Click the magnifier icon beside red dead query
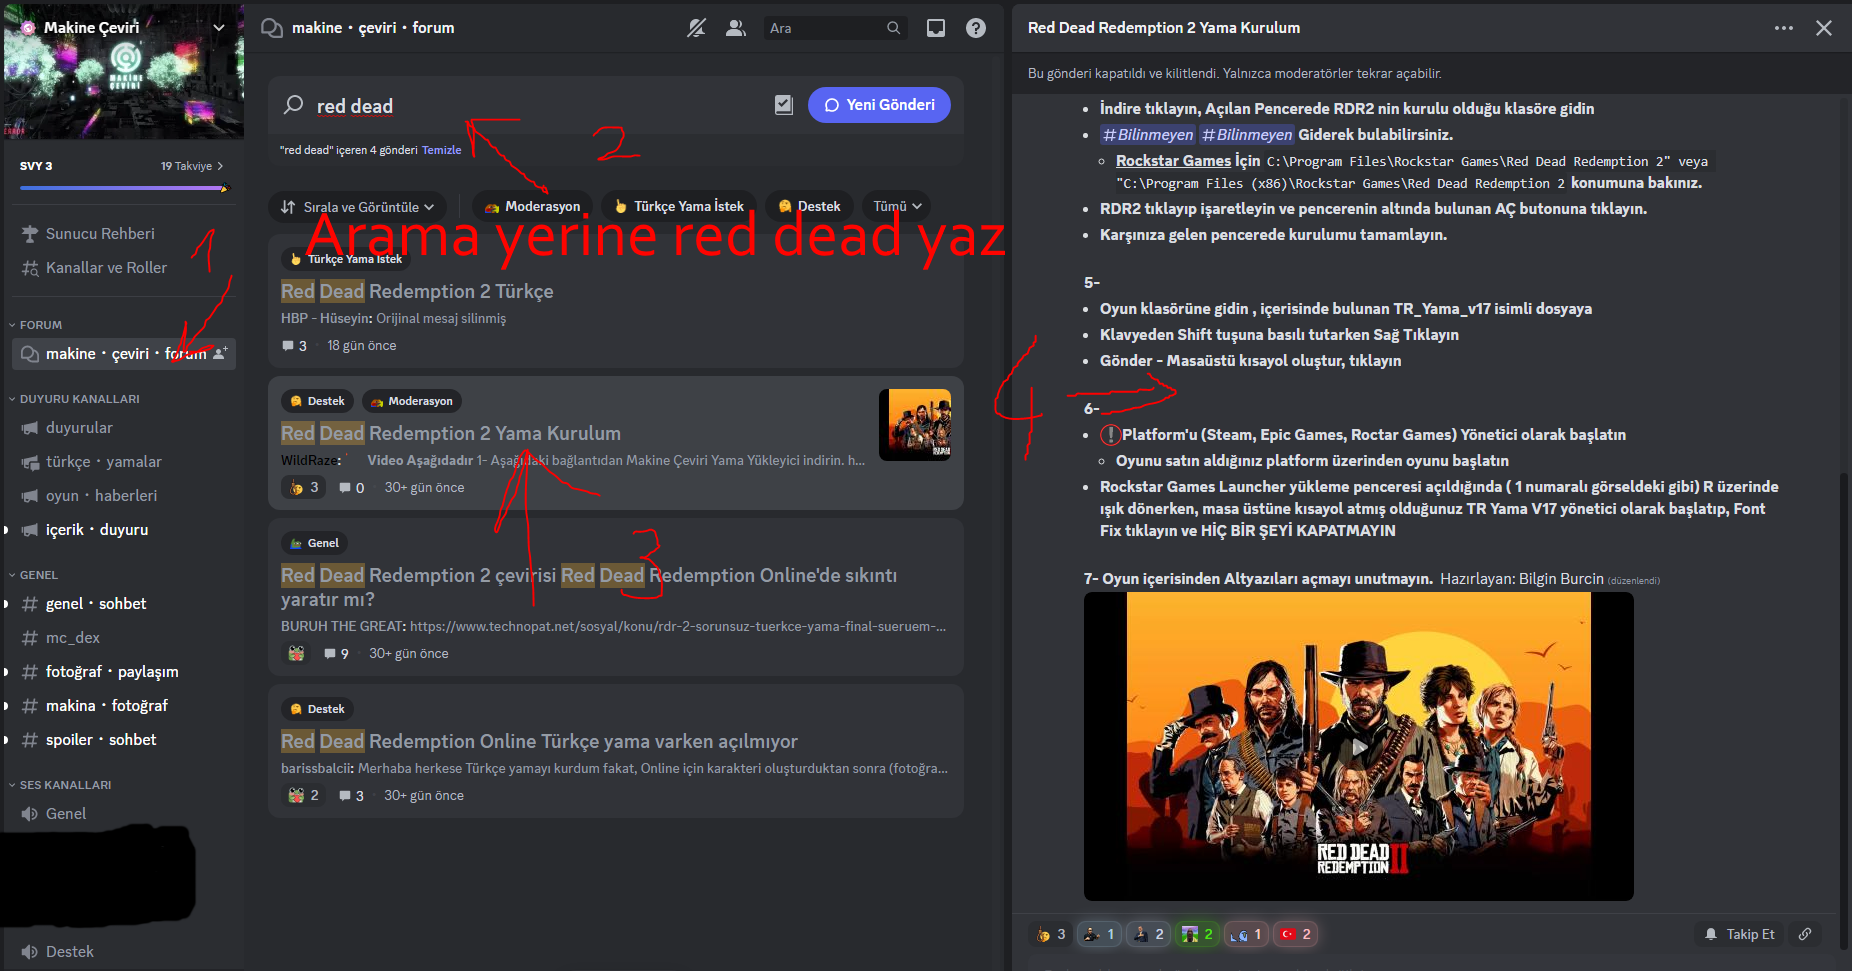 pos(293,105)
